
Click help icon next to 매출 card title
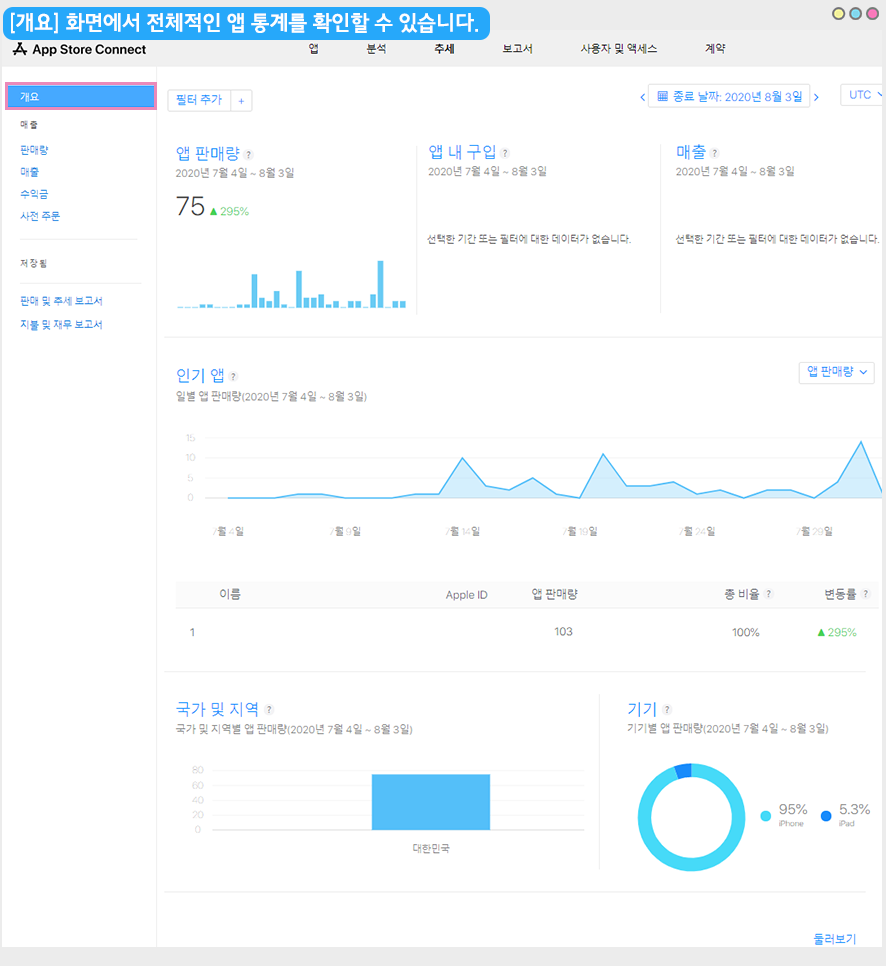[x=715, y=153]
